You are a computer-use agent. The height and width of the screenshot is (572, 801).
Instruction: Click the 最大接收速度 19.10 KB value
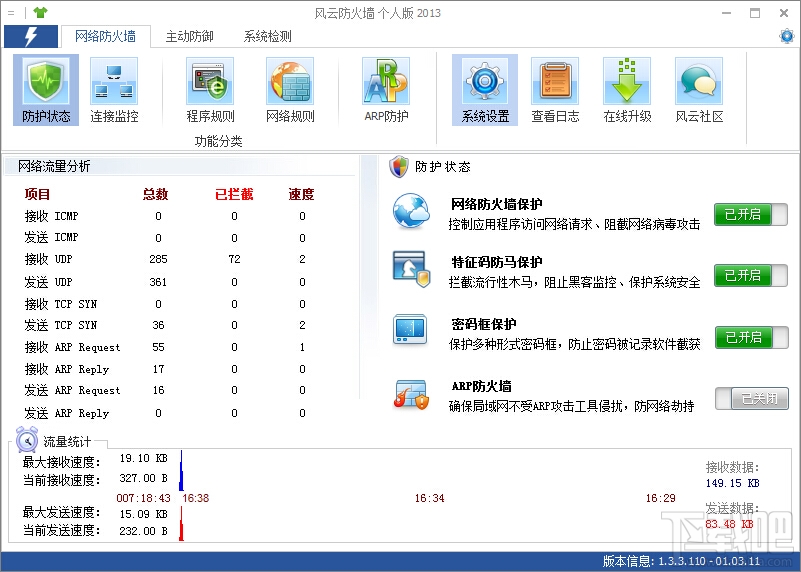tap(144, 458)
